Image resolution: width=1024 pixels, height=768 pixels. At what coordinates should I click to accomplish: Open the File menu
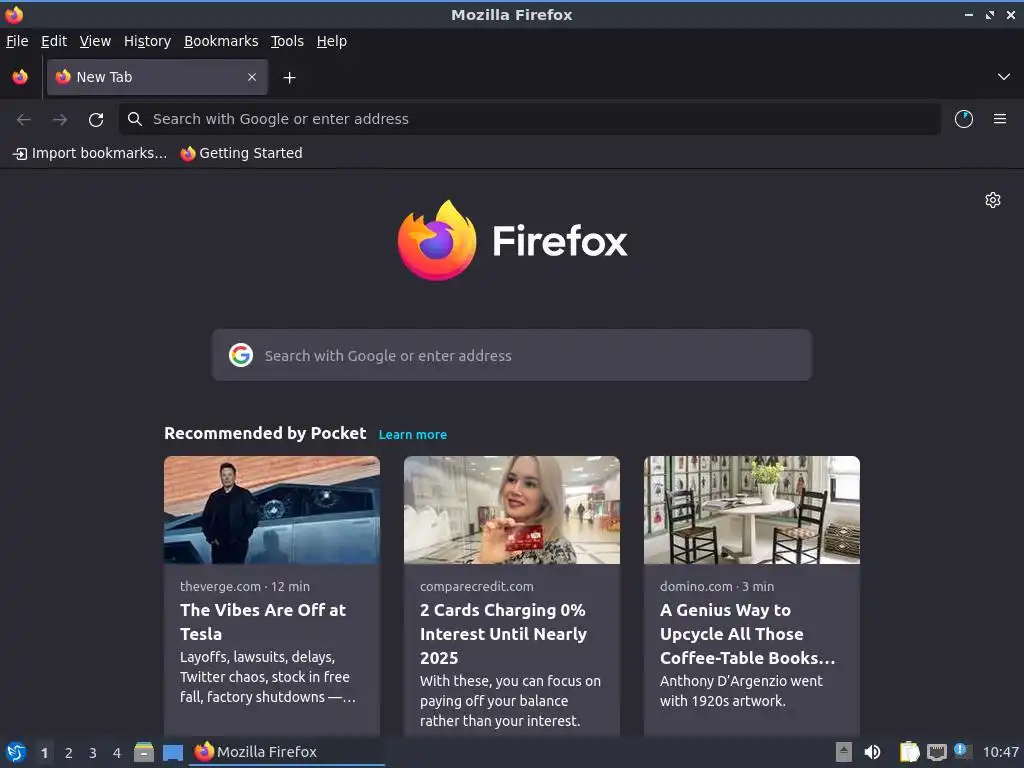[x=17, y=41]
